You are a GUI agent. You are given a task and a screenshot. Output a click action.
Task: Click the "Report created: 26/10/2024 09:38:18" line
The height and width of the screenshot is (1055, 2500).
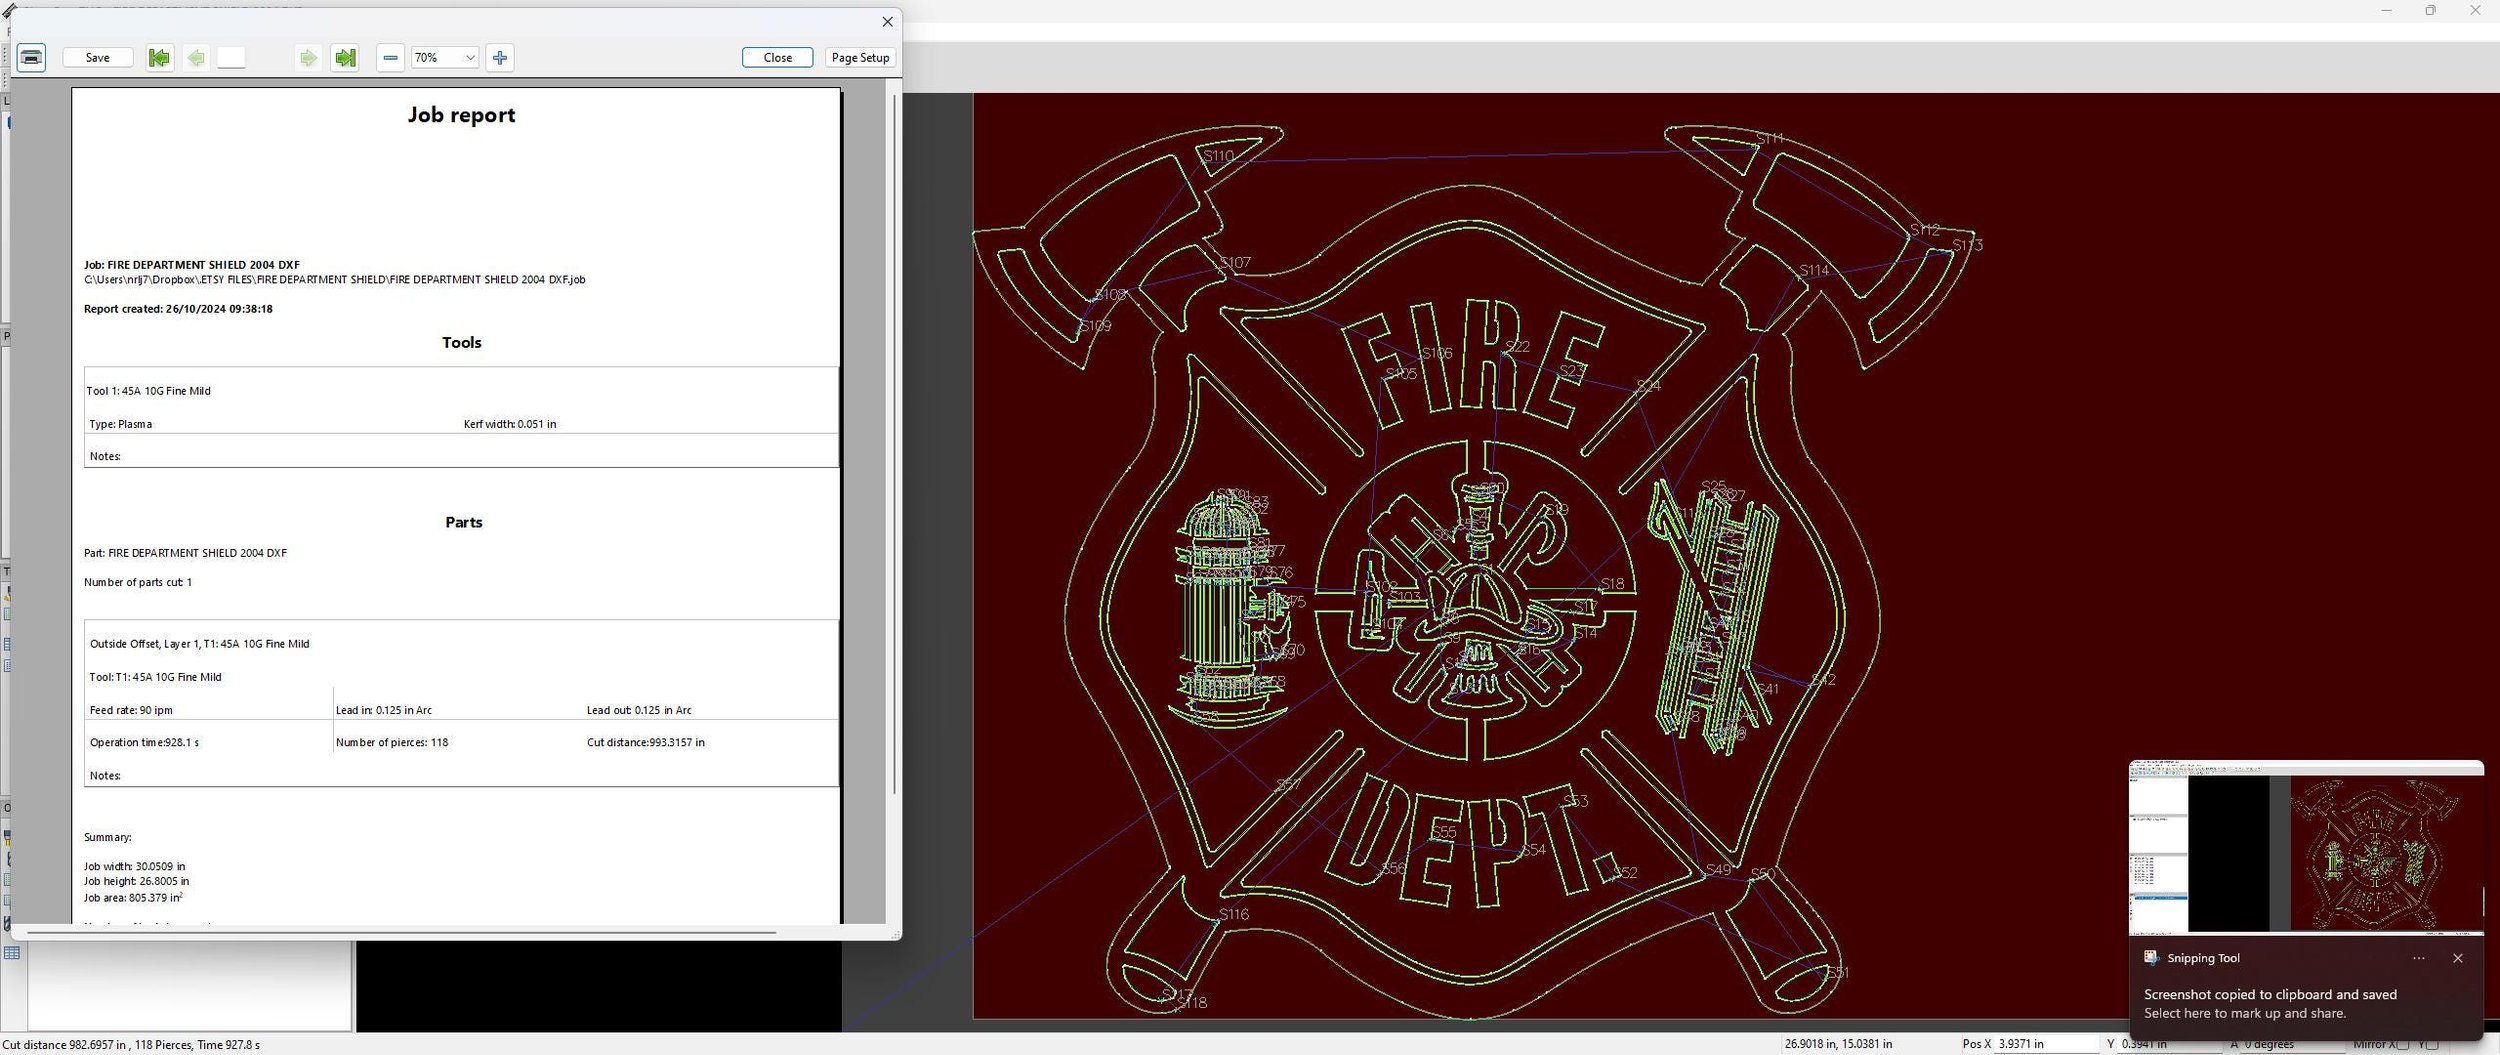(x=178, y=309)
